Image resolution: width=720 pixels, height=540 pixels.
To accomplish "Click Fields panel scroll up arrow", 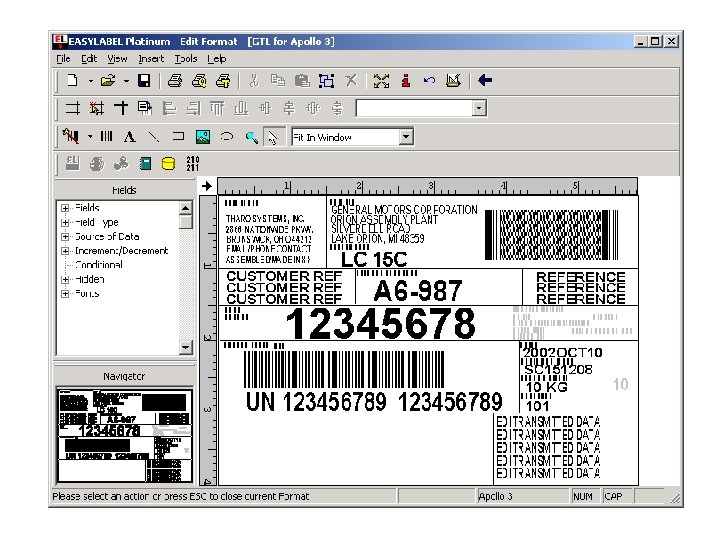I will point(185,208).
